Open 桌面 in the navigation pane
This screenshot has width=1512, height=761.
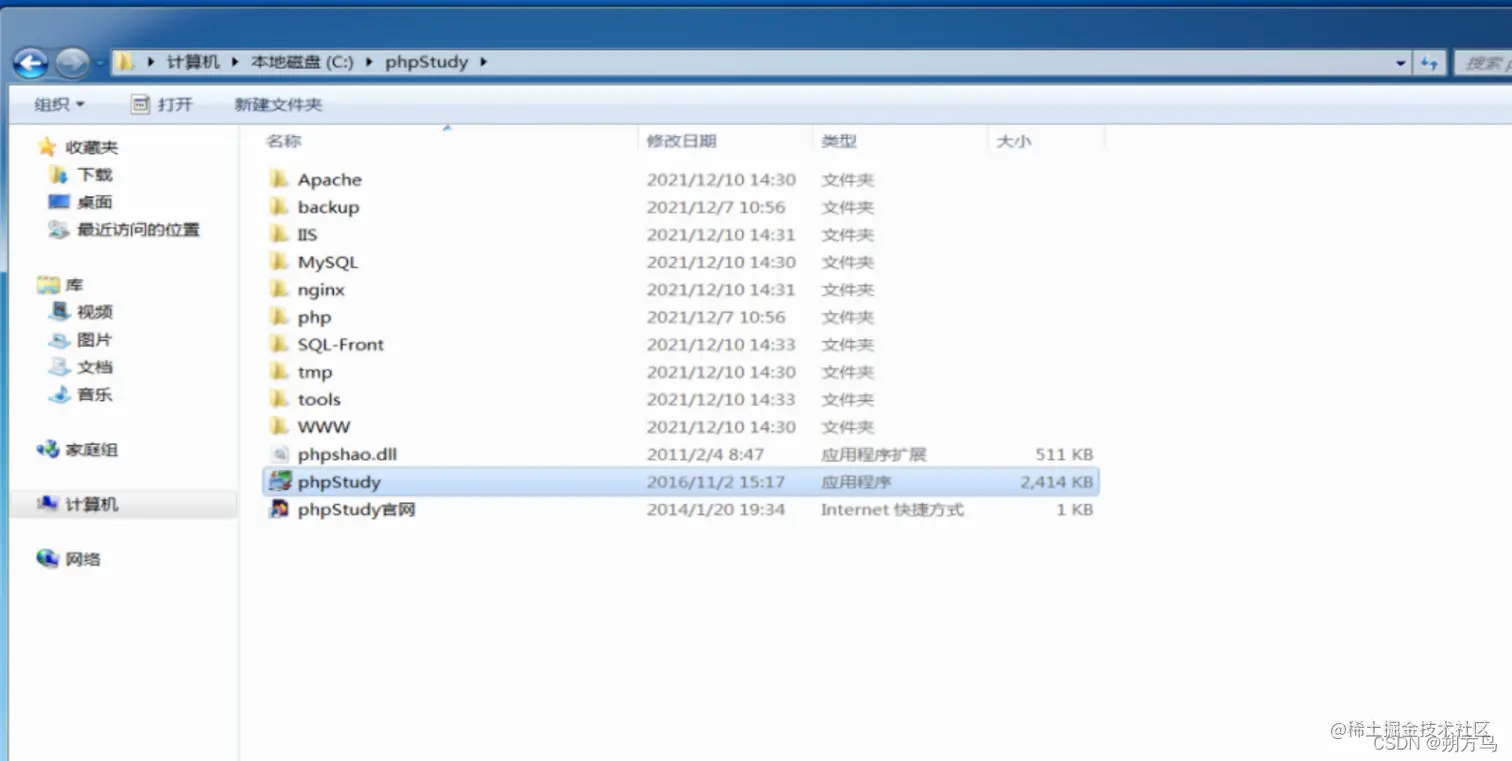click(x=95, y=202)
